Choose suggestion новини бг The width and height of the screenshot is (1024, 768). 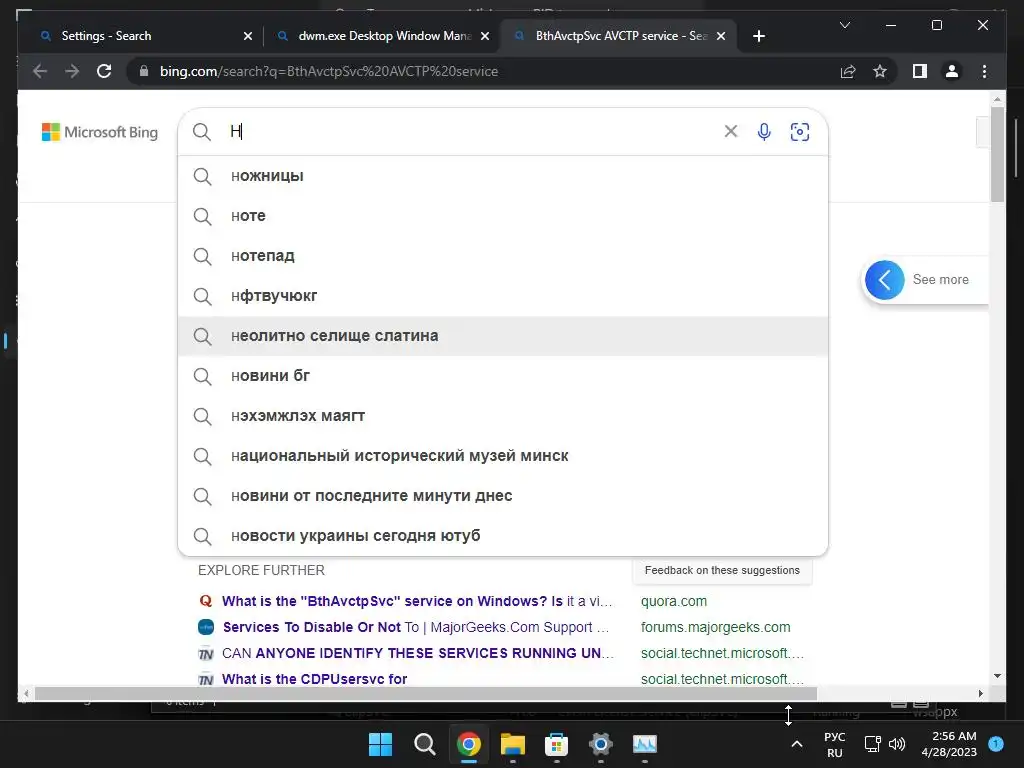coord(503,376)
